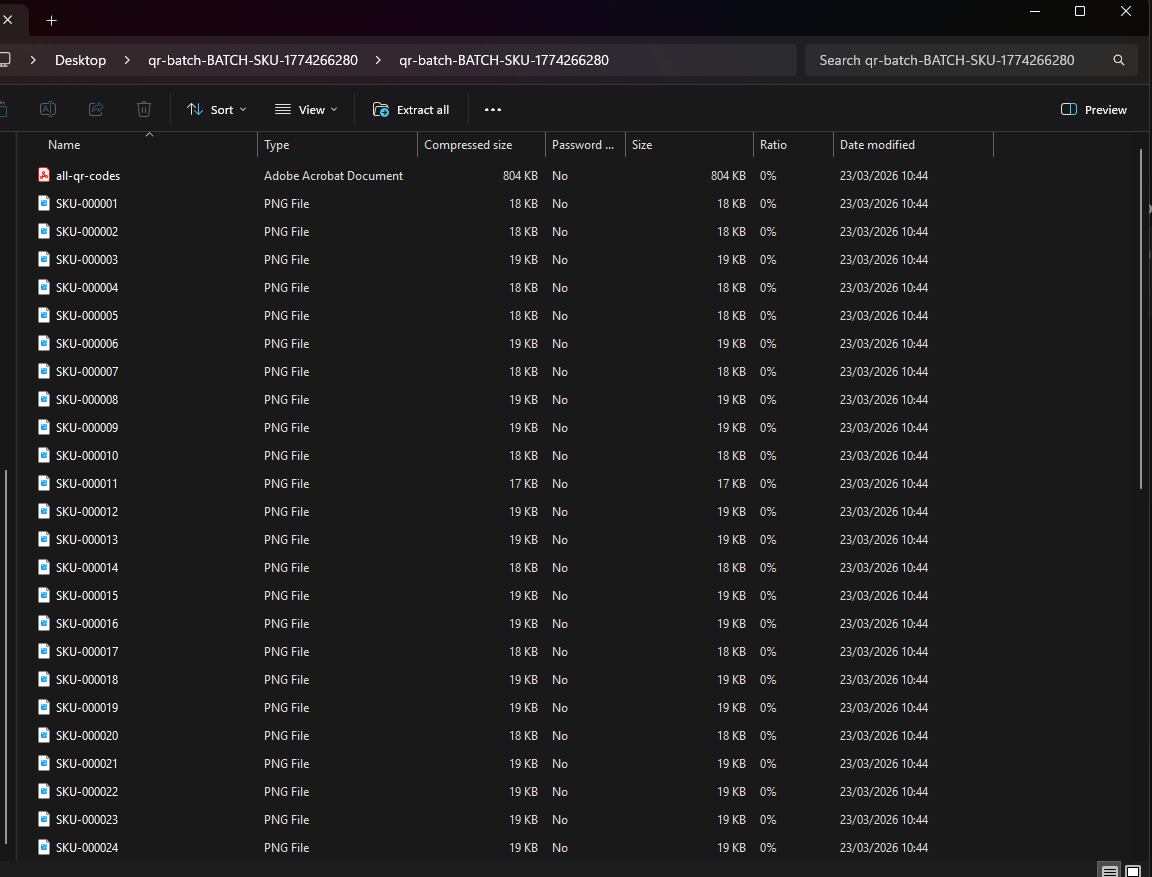Click the PNG file icon beside SKU-000001
The height and width of the screenshot is (877, 1152).
point(44,203)
